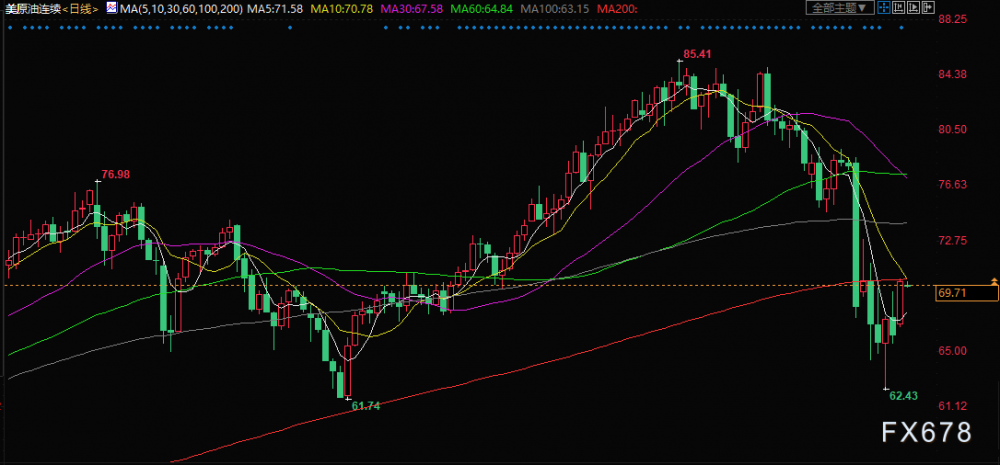Image resolution: width=1000 pixels, height=465 pixels.
Task: Click the bracket icon with right arrow
Action: tap(929, 8)
